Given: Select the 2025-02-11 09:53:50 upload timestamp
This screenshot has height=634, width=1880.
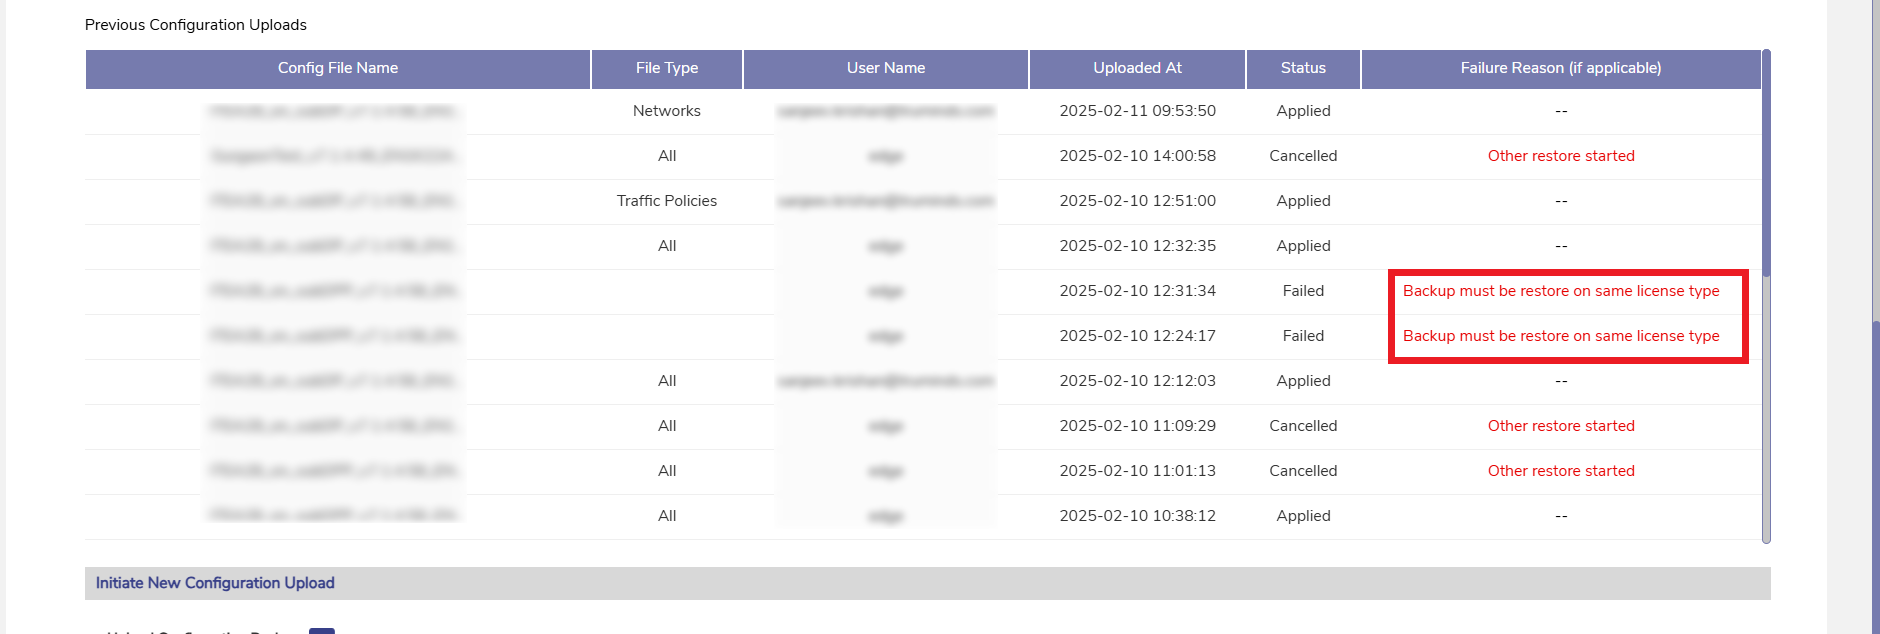Looking at the screenshot, I should [1137, 111].
